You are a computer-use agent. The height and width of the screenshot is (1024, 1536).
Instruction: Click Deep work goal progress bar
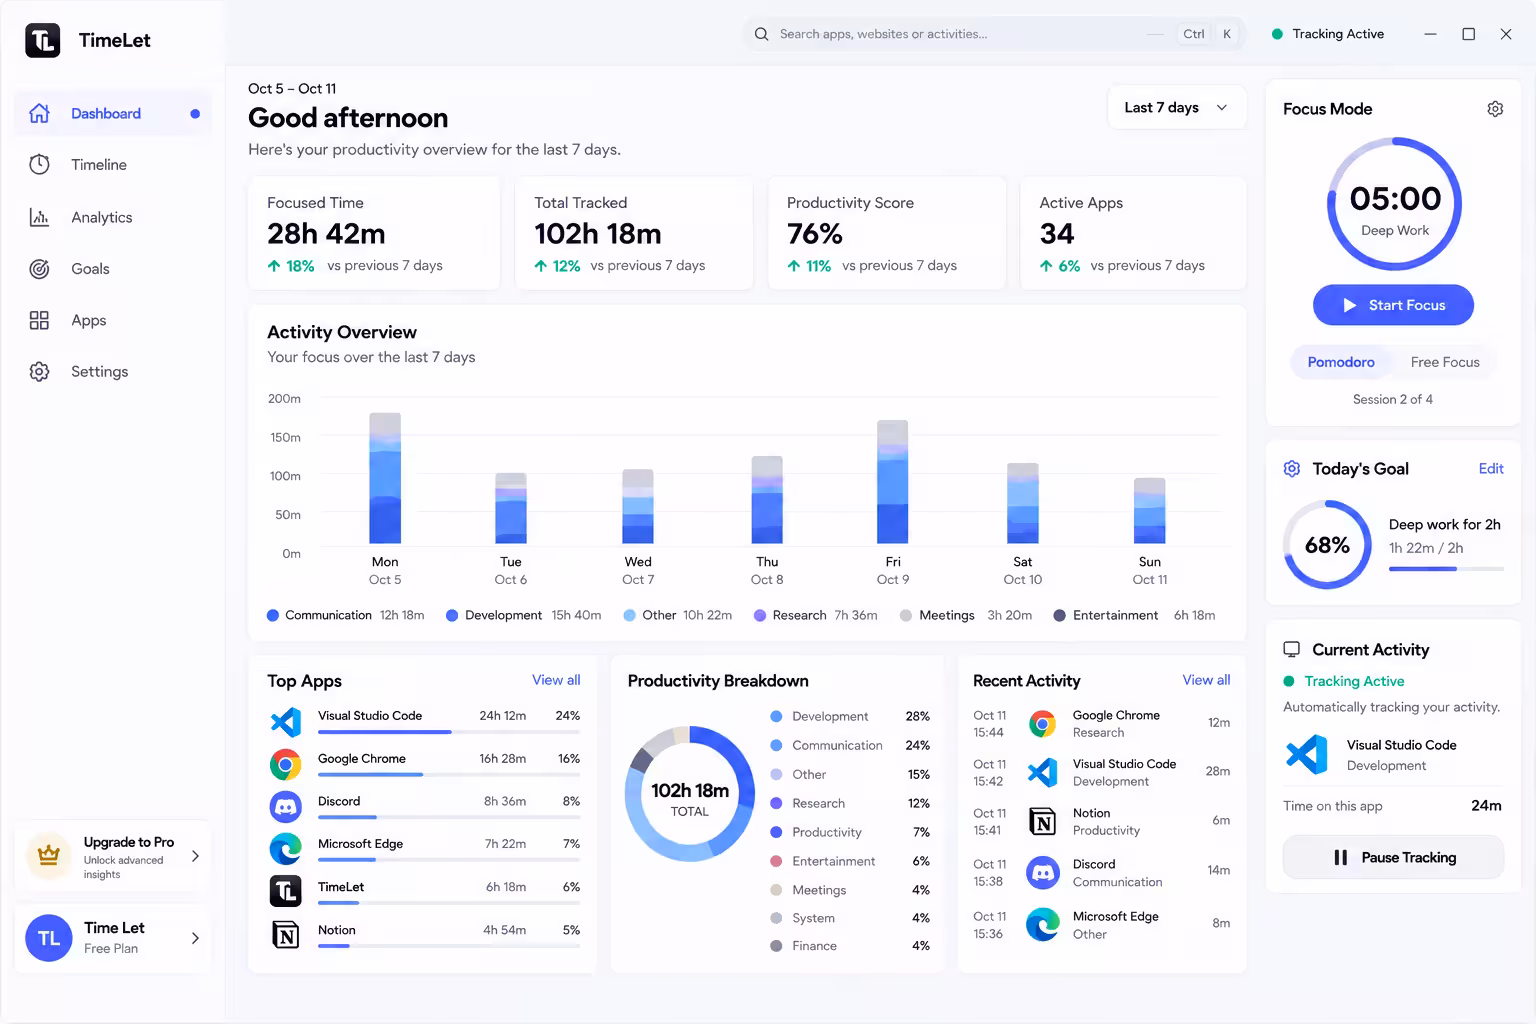point(1446,569)
